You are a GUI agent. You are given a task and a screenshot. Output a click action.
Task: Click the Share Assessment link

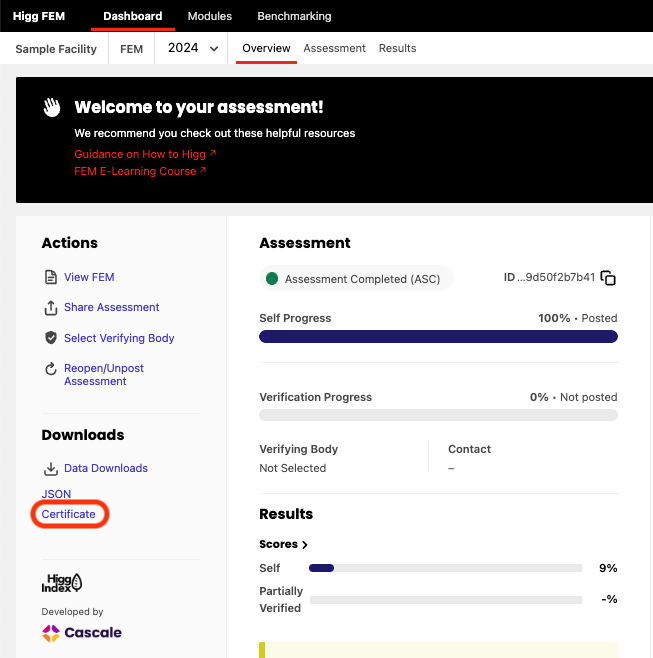pos(111,307)
